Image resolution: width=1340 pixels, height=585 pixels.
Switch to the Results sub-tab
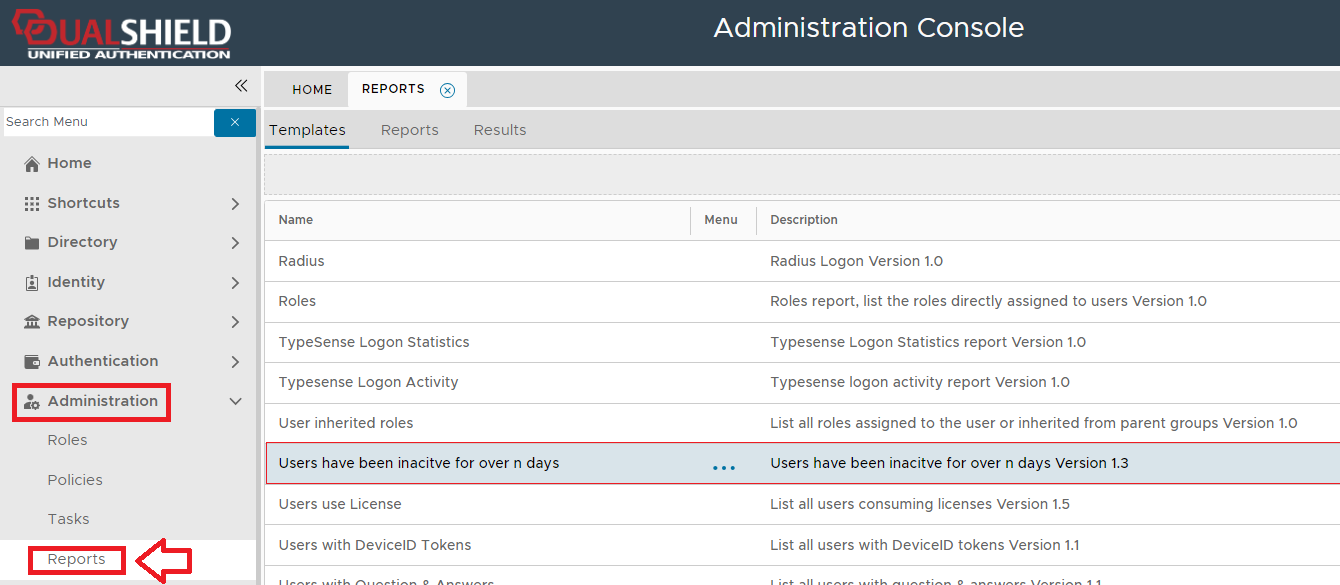(500, 130)
